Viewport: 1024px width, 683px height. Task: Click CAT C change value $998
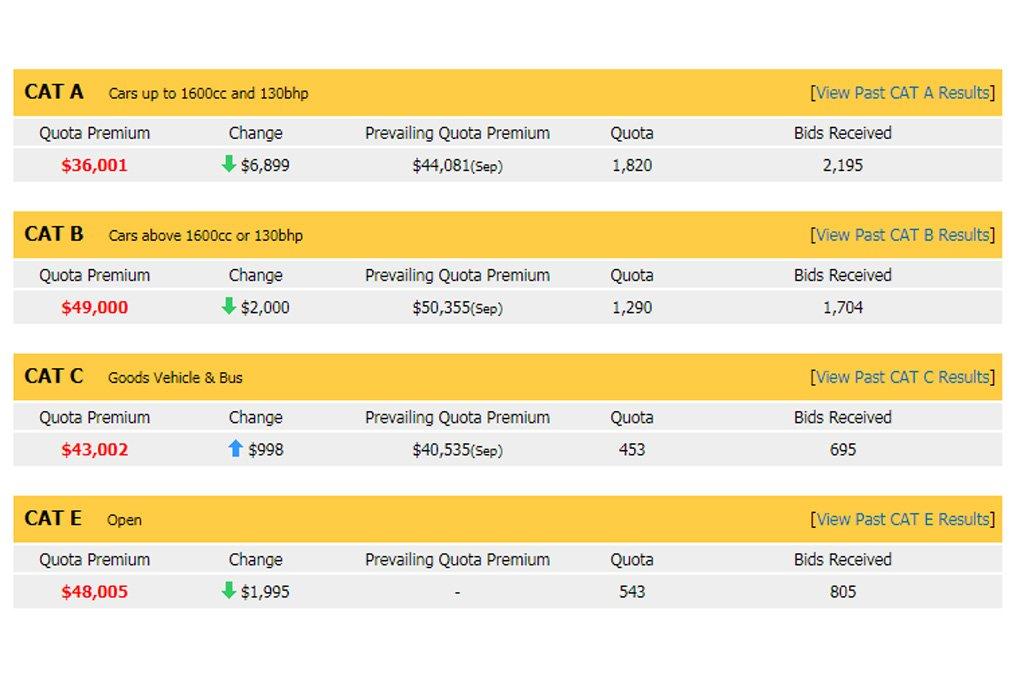click(x=266, y=450)
